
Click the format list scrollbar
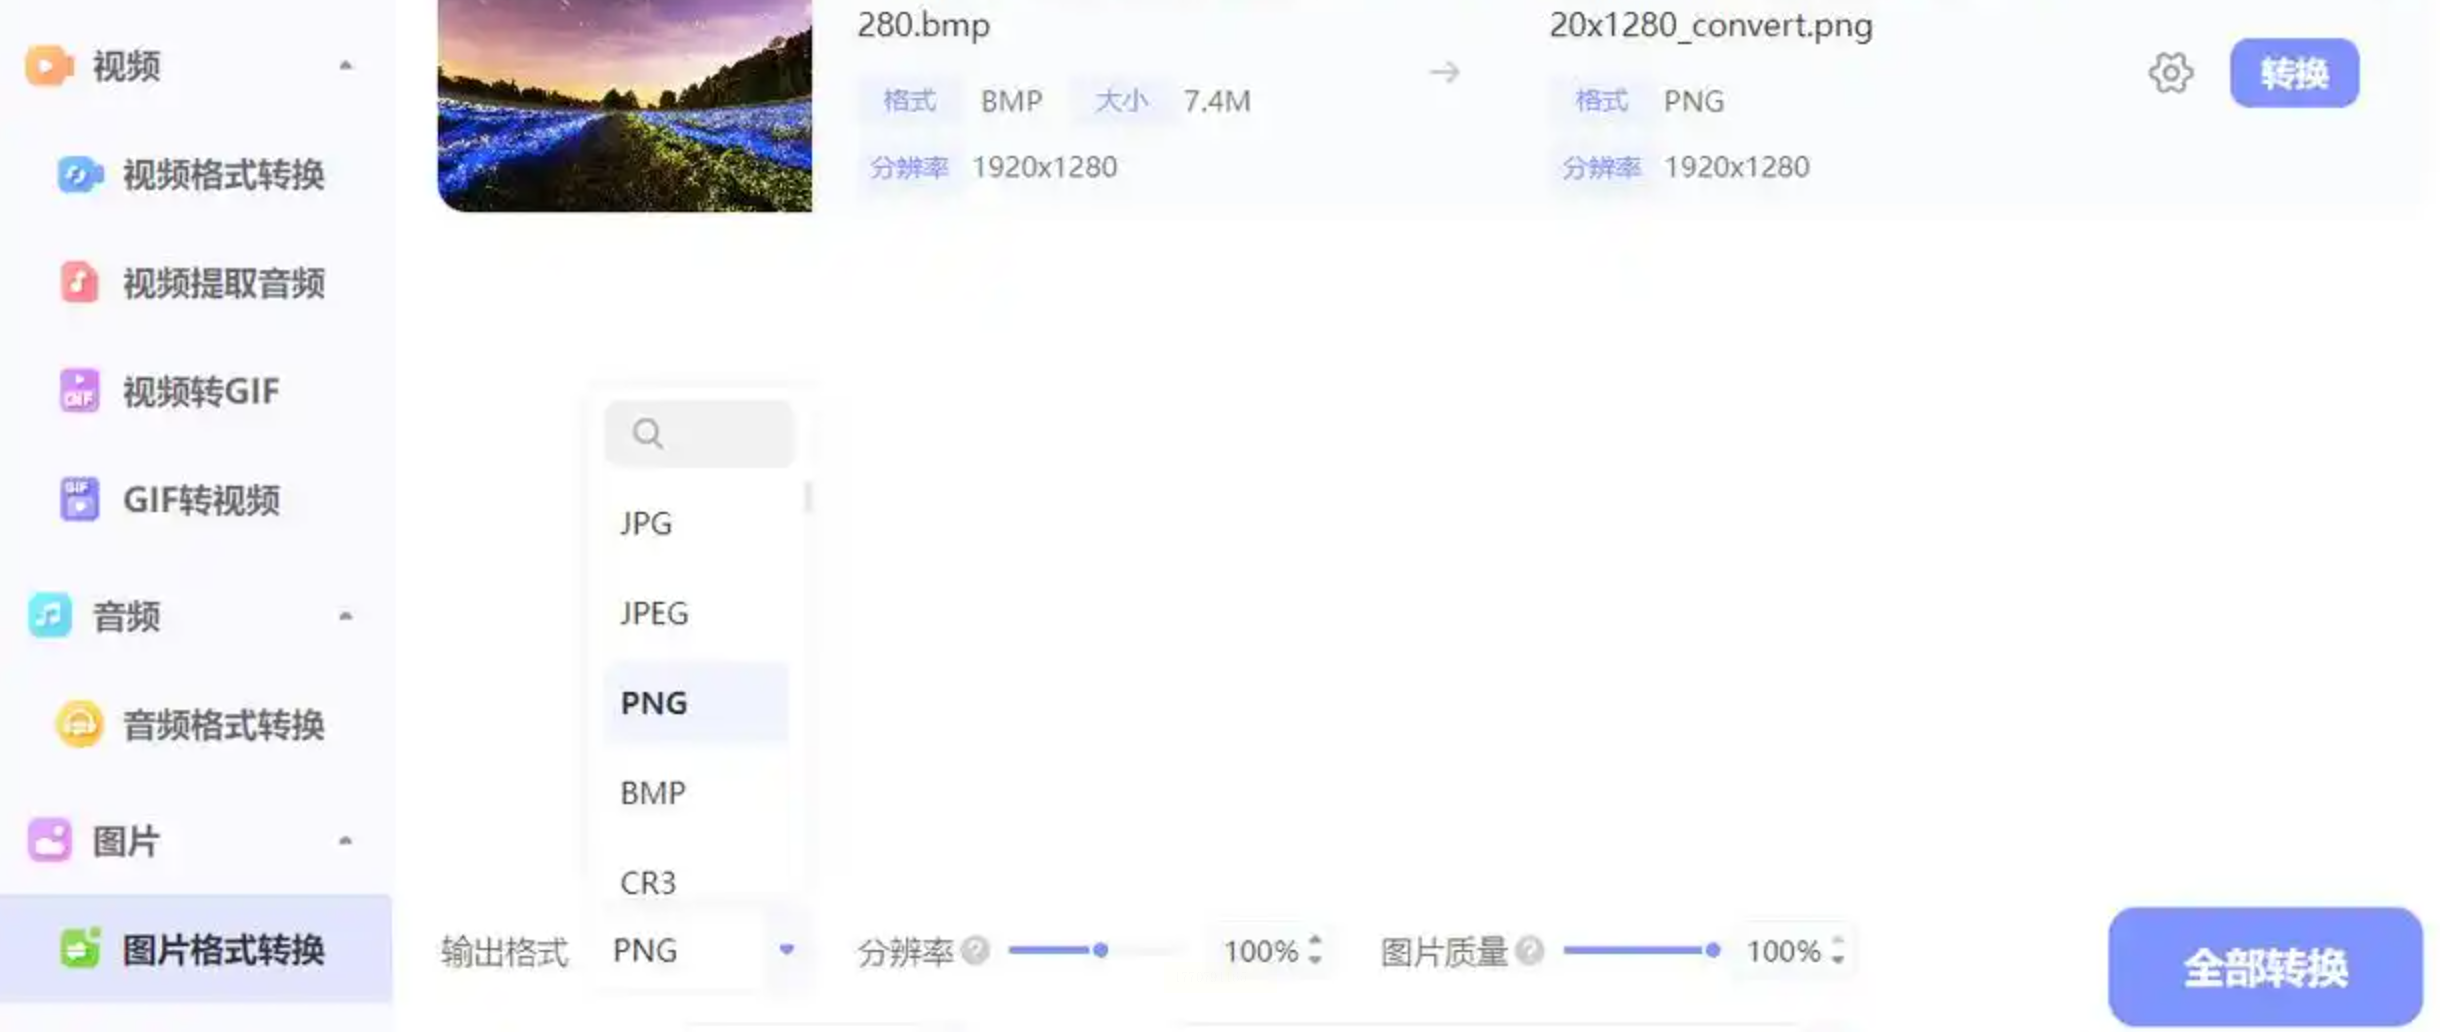808,497
